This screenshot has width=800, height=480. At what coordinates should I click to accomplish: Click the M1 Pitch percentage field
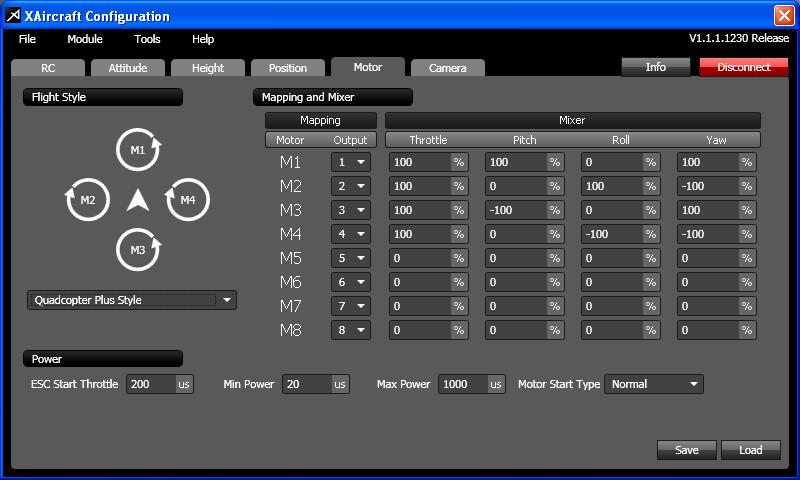(524, 162)
